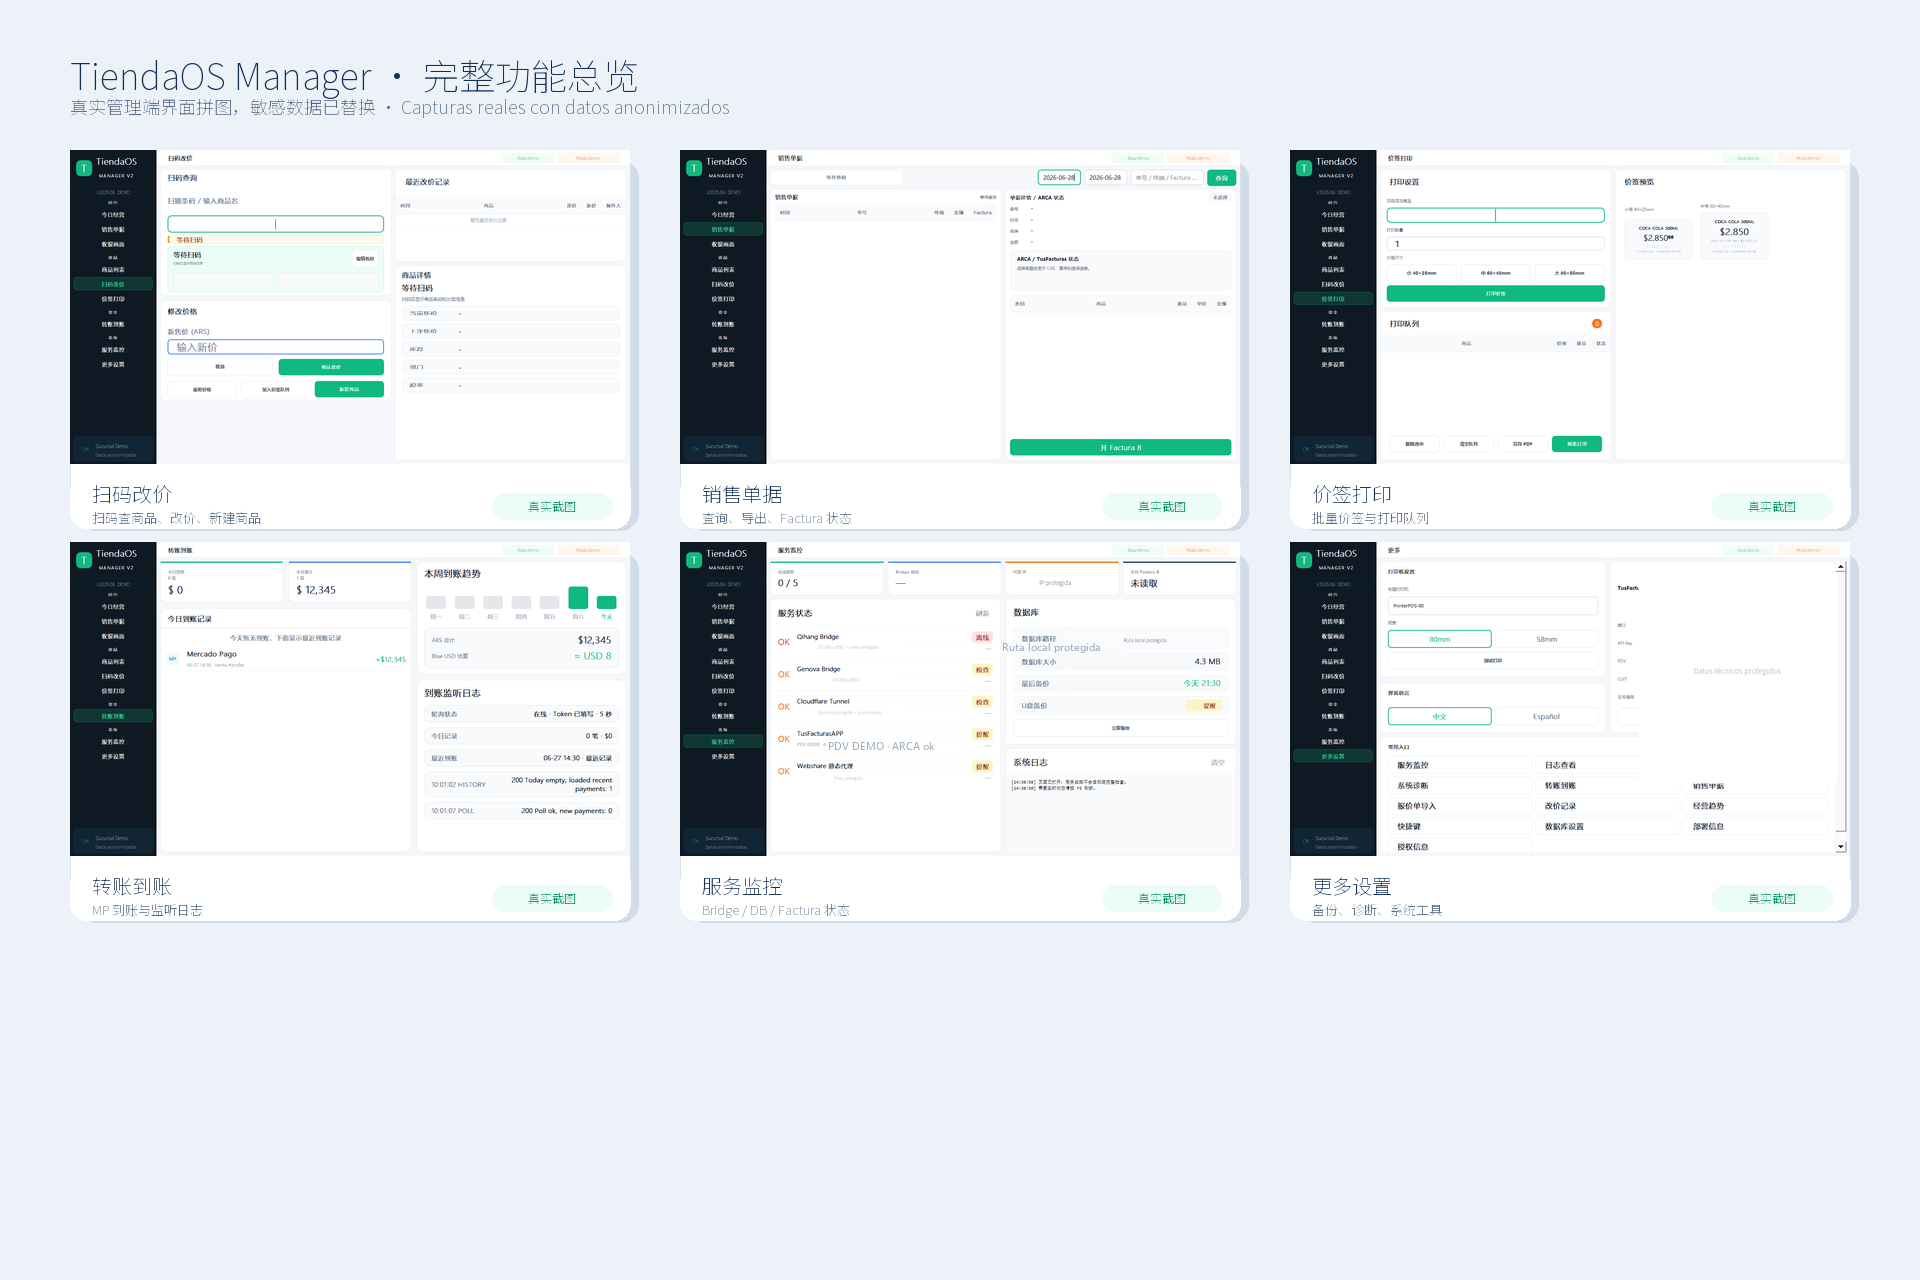Select 服务监控 in 服务监控 panel sidebar
1920x1280 pixels.
coord(723,742)
